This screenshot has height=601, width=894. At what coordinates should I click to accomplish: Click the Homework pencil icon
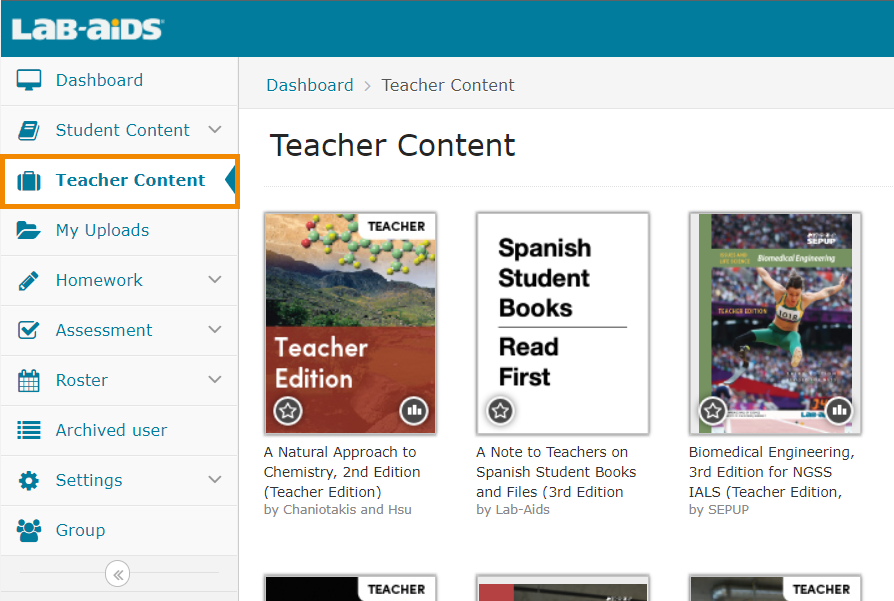pos(29,280)
